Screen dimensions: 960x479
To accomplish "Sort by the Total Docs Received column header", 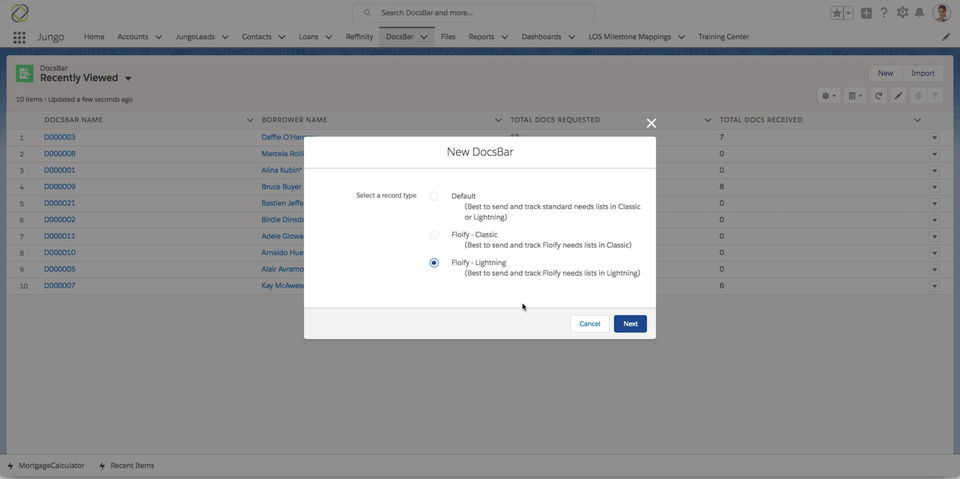I will [761, 120].
